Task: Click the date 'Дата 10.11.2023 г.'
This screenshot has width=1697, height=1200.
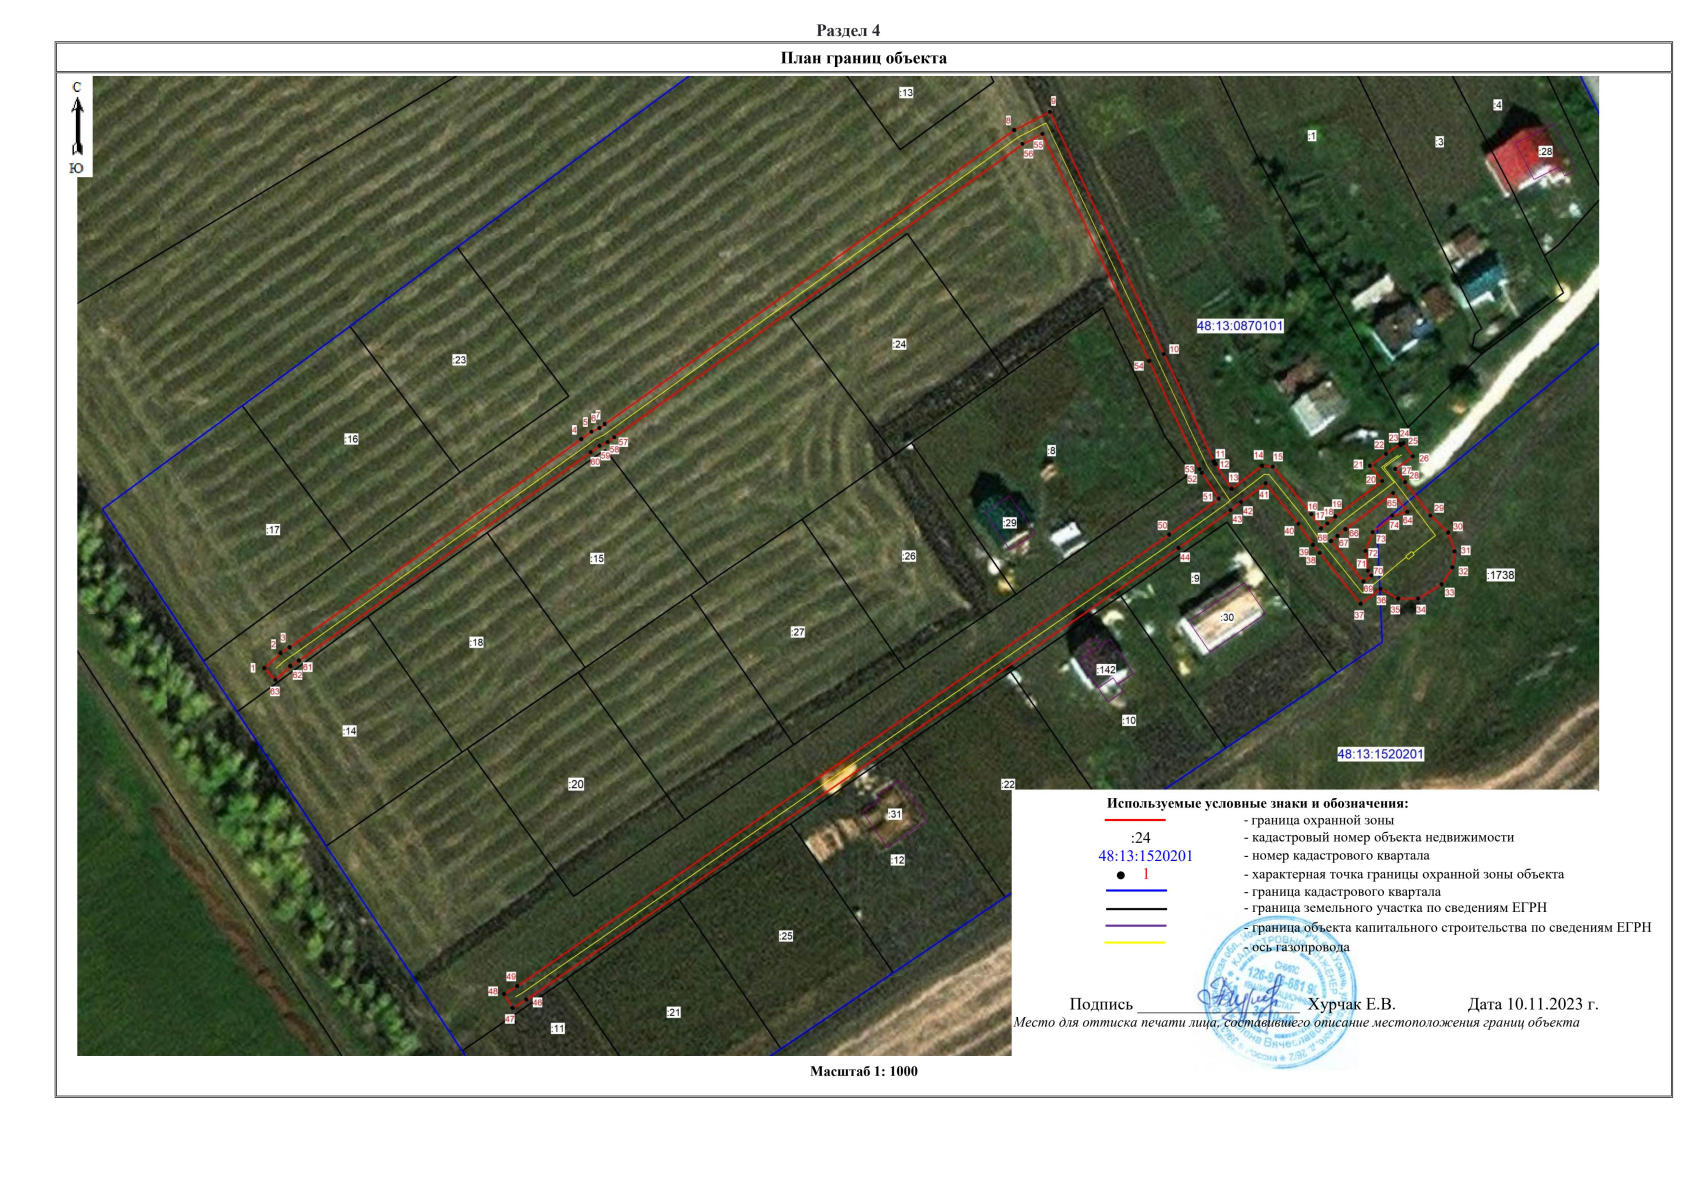Action: coord(1532,1004)
